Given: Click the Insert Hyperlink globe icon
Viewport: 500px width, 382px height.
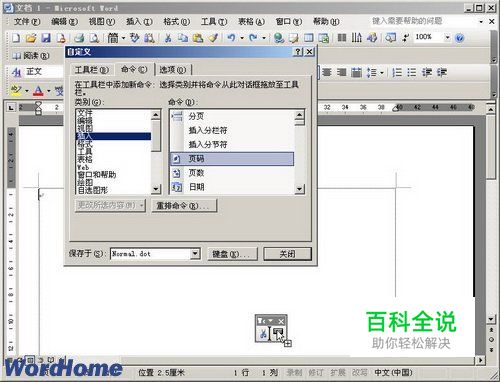Looking at the screenshot, I should (279, 38).
